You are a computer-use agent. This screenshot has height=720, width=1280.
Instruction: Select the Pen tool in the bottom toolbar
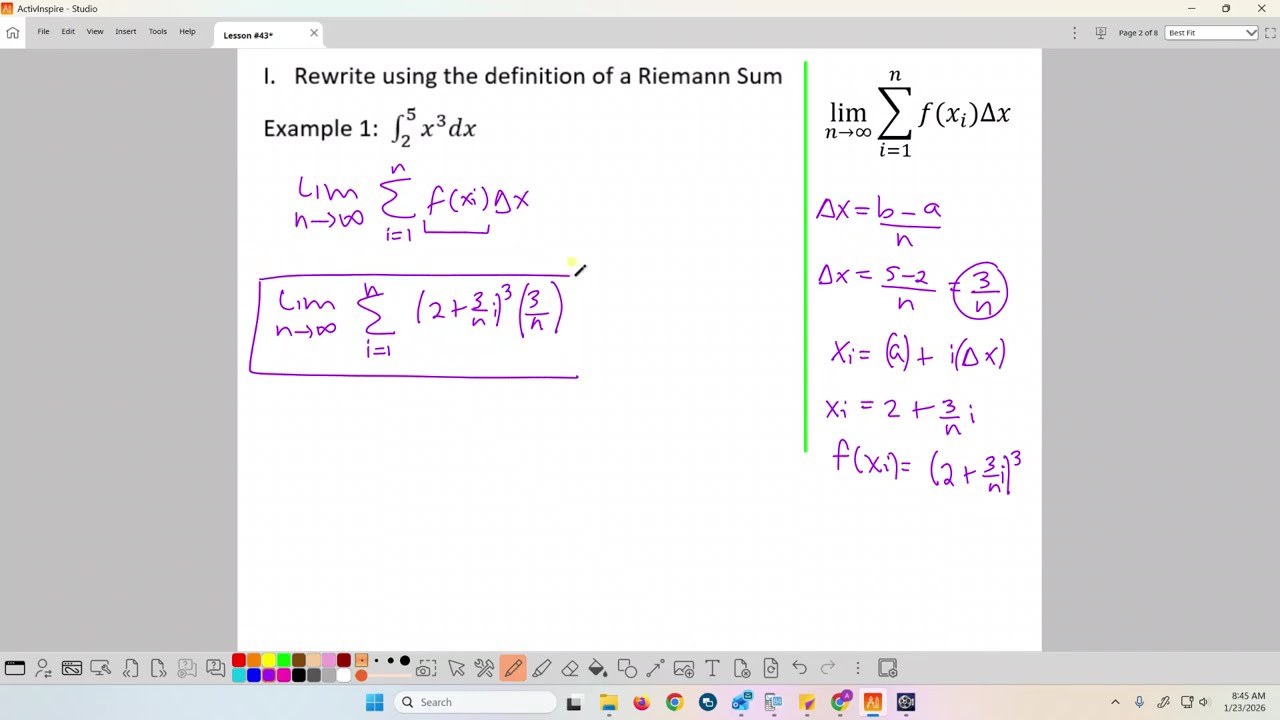click(x=513, y=668)
